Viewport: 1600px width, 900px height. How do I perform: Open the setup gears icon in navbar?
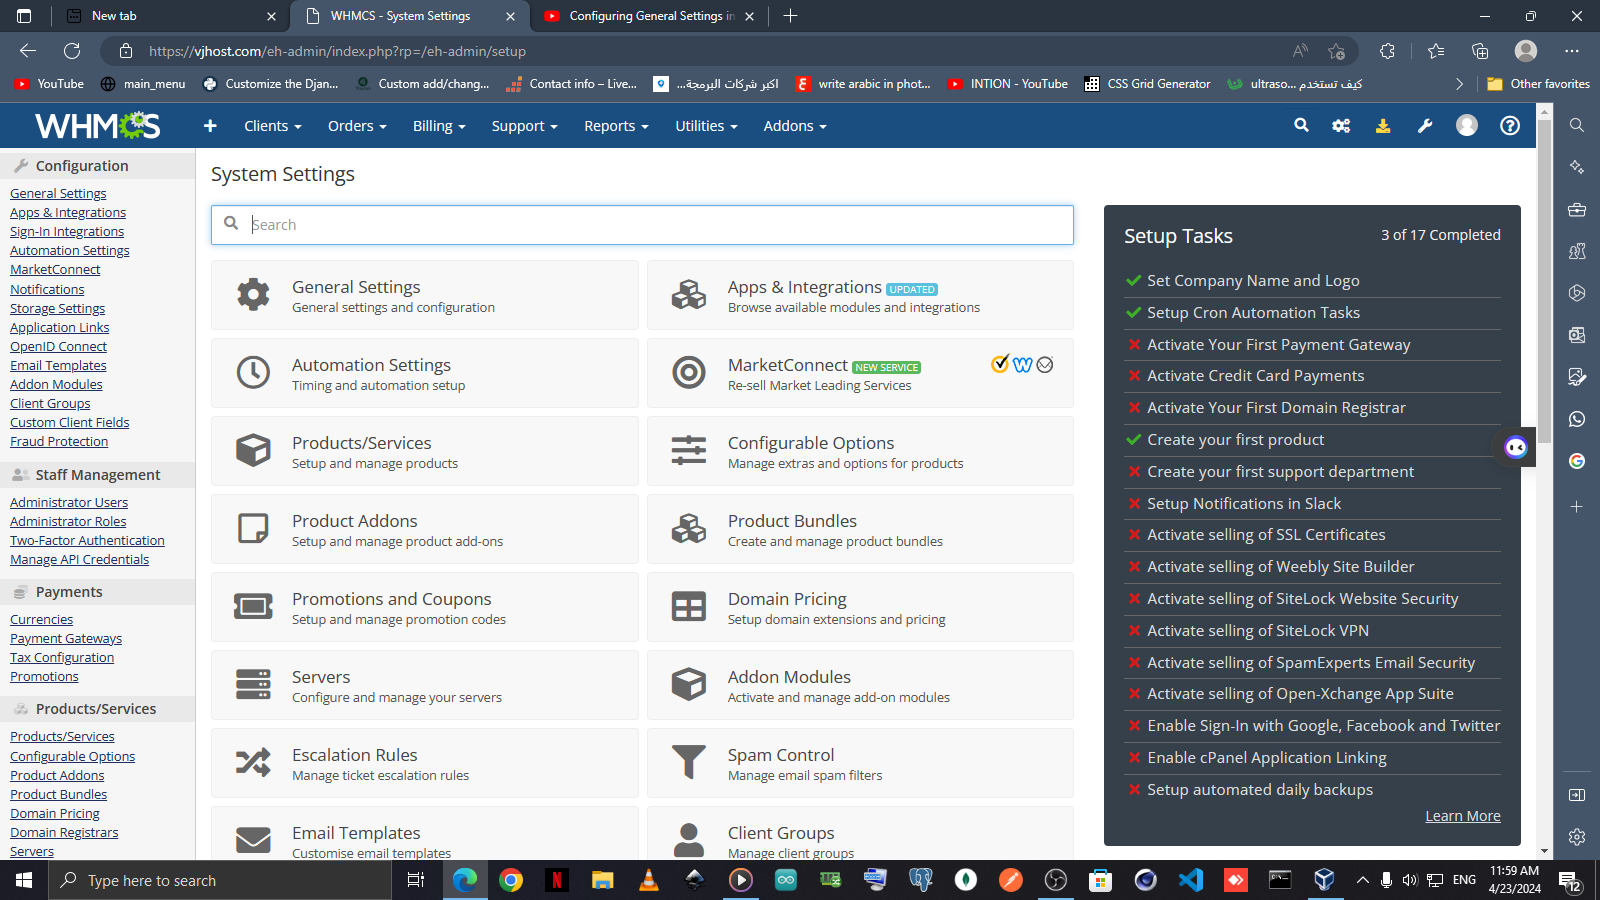[1341, 126]
